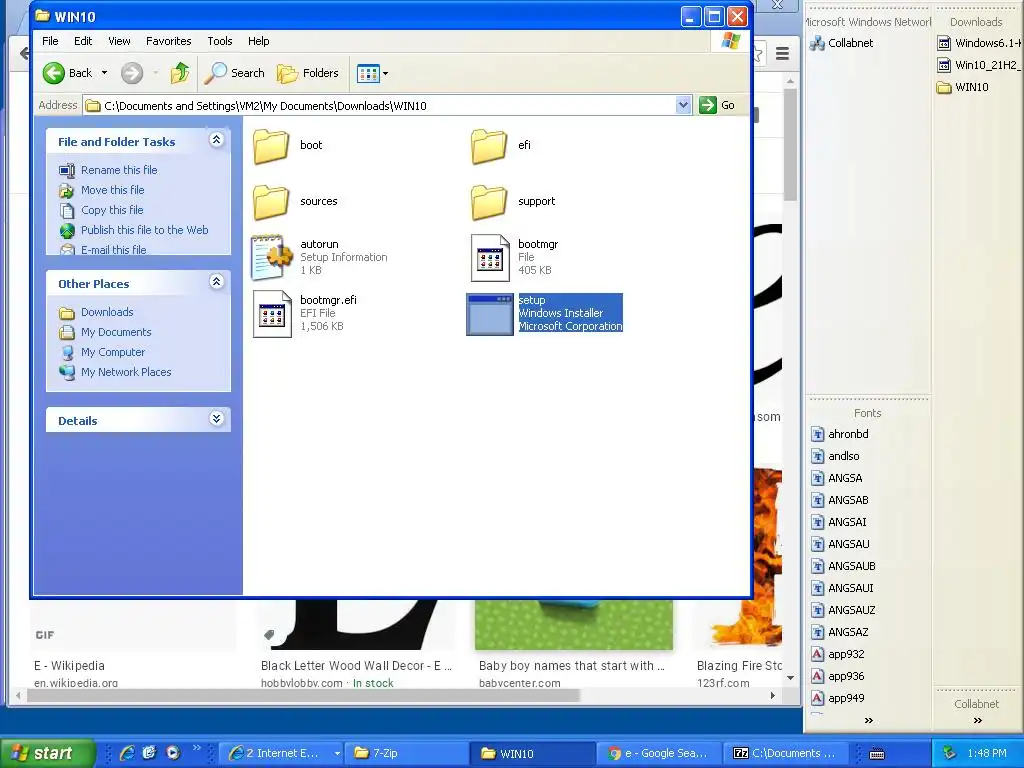Click the Go button

coord(717,105)
